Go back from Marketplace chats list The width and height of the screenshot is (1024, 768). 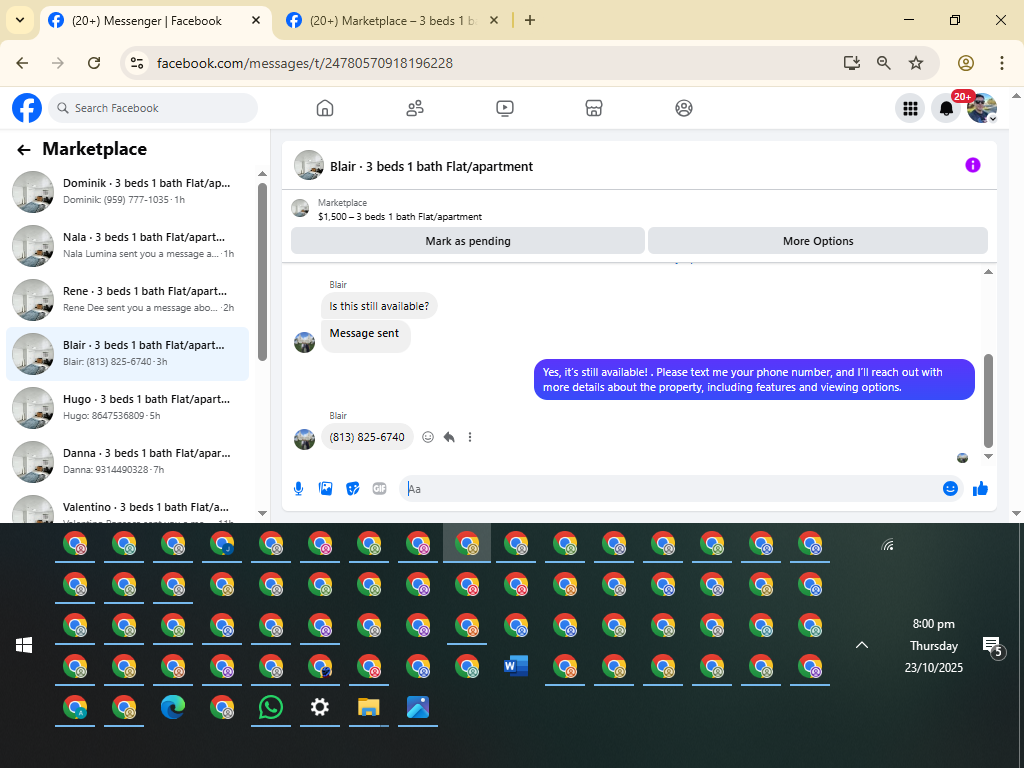click(x=24, y=150)
